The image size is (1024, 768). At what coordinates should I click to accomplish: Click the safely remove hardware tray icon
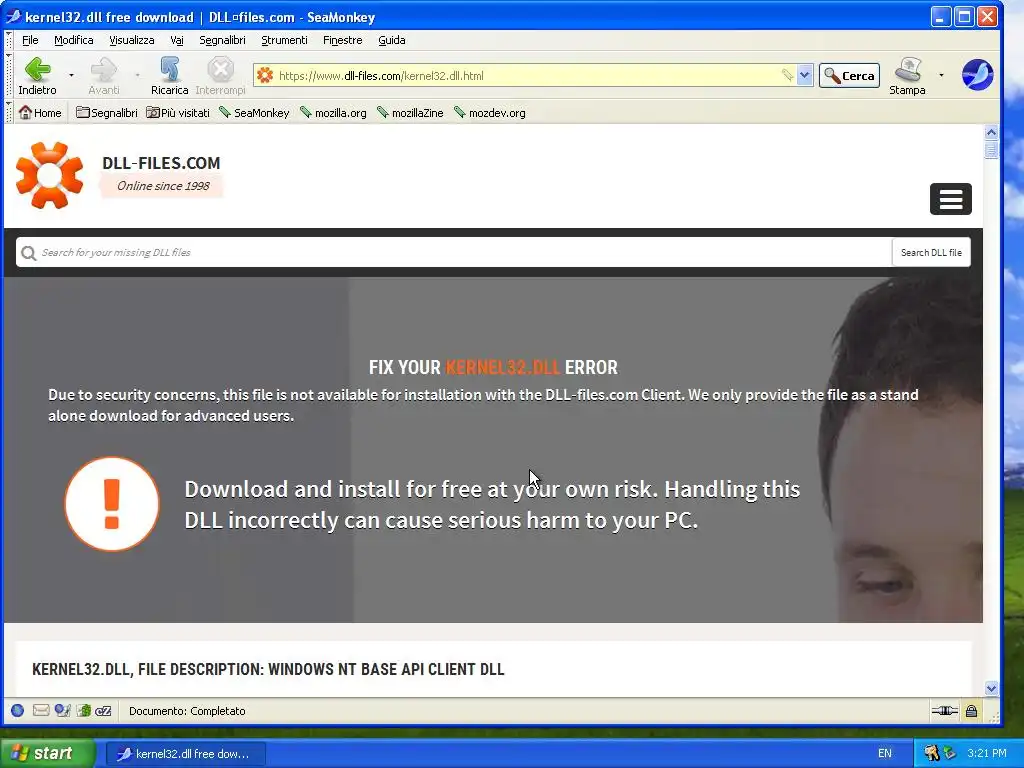[x=950, y=753]
